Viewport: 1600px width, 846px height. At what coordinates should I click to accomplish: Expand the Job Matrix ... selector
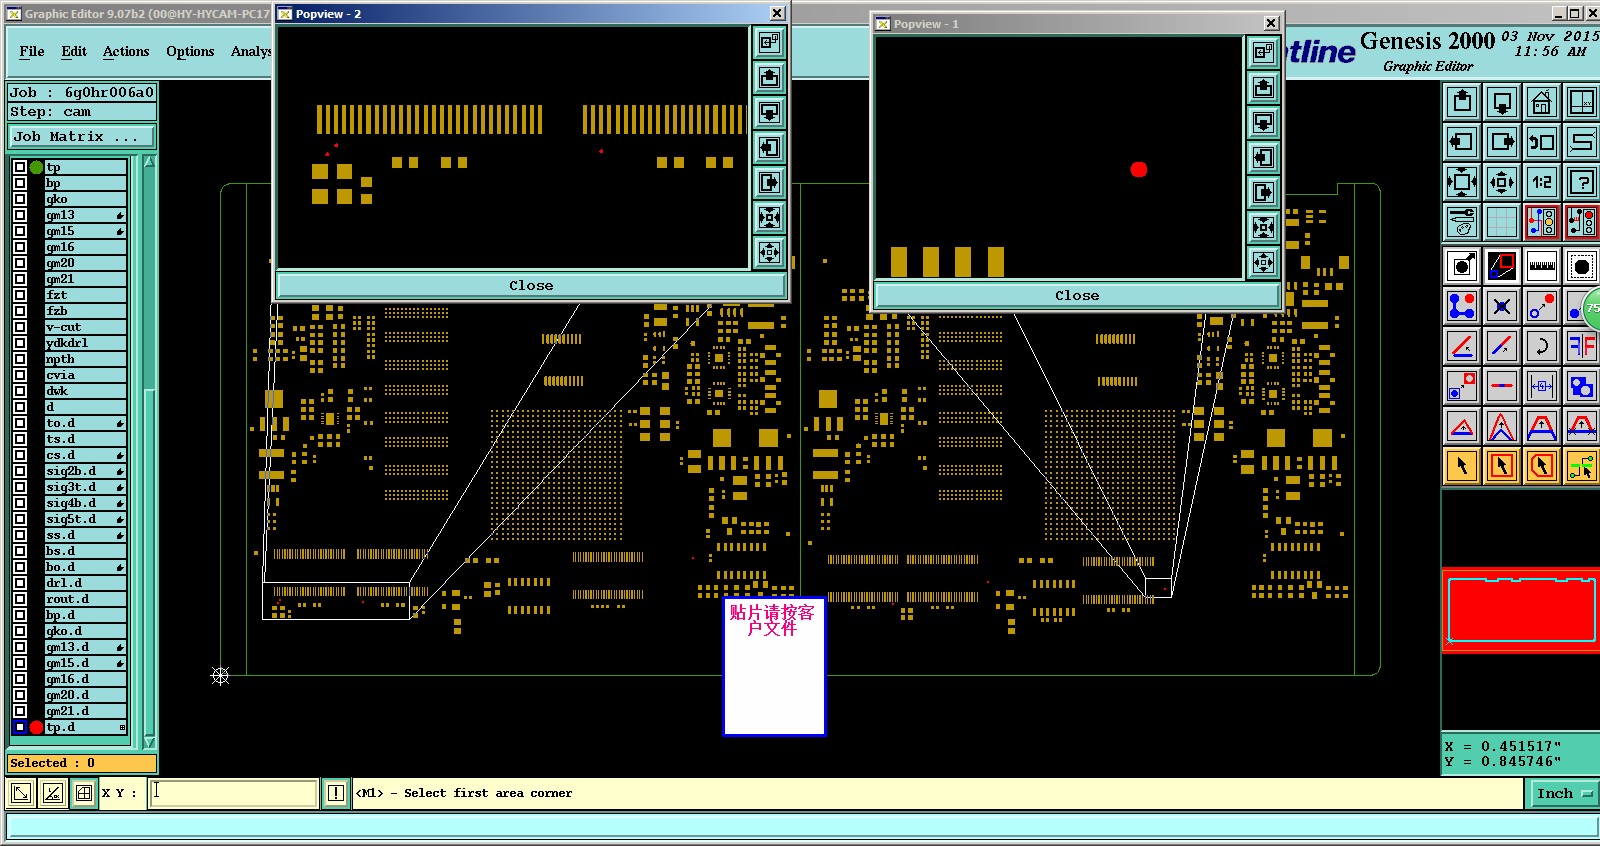pos(82,136)
